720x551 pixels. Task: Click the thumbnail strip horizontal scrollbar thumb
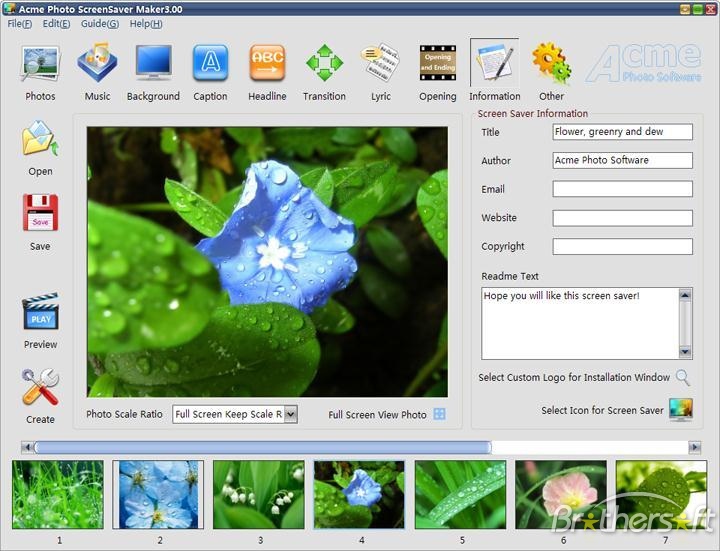pos(263,447)
